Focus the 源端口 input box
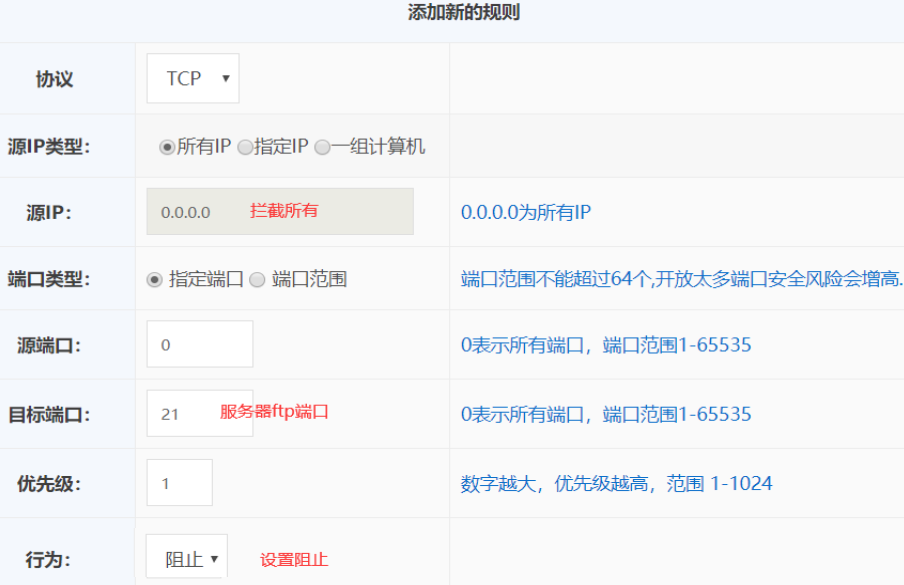The image size is (904, 585). pyautogui.click(x=199, y=345)
